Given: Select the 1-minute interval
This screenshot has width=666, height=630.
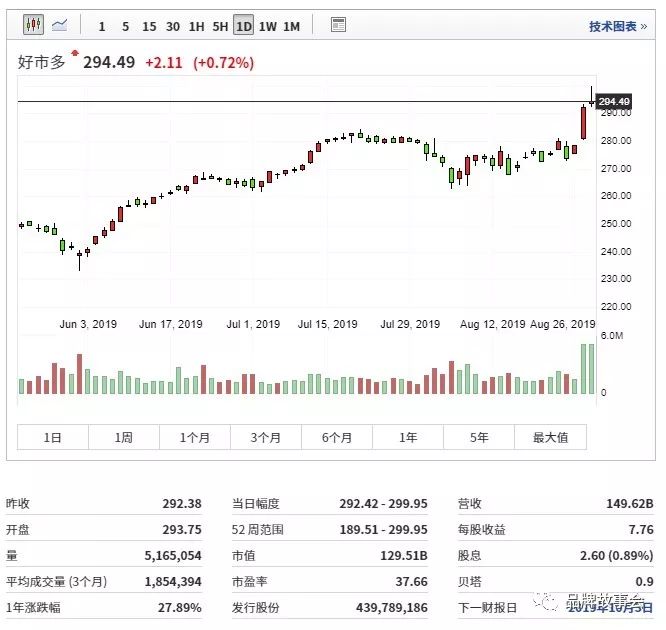Looking at the screenshot, I should point(102,26).
